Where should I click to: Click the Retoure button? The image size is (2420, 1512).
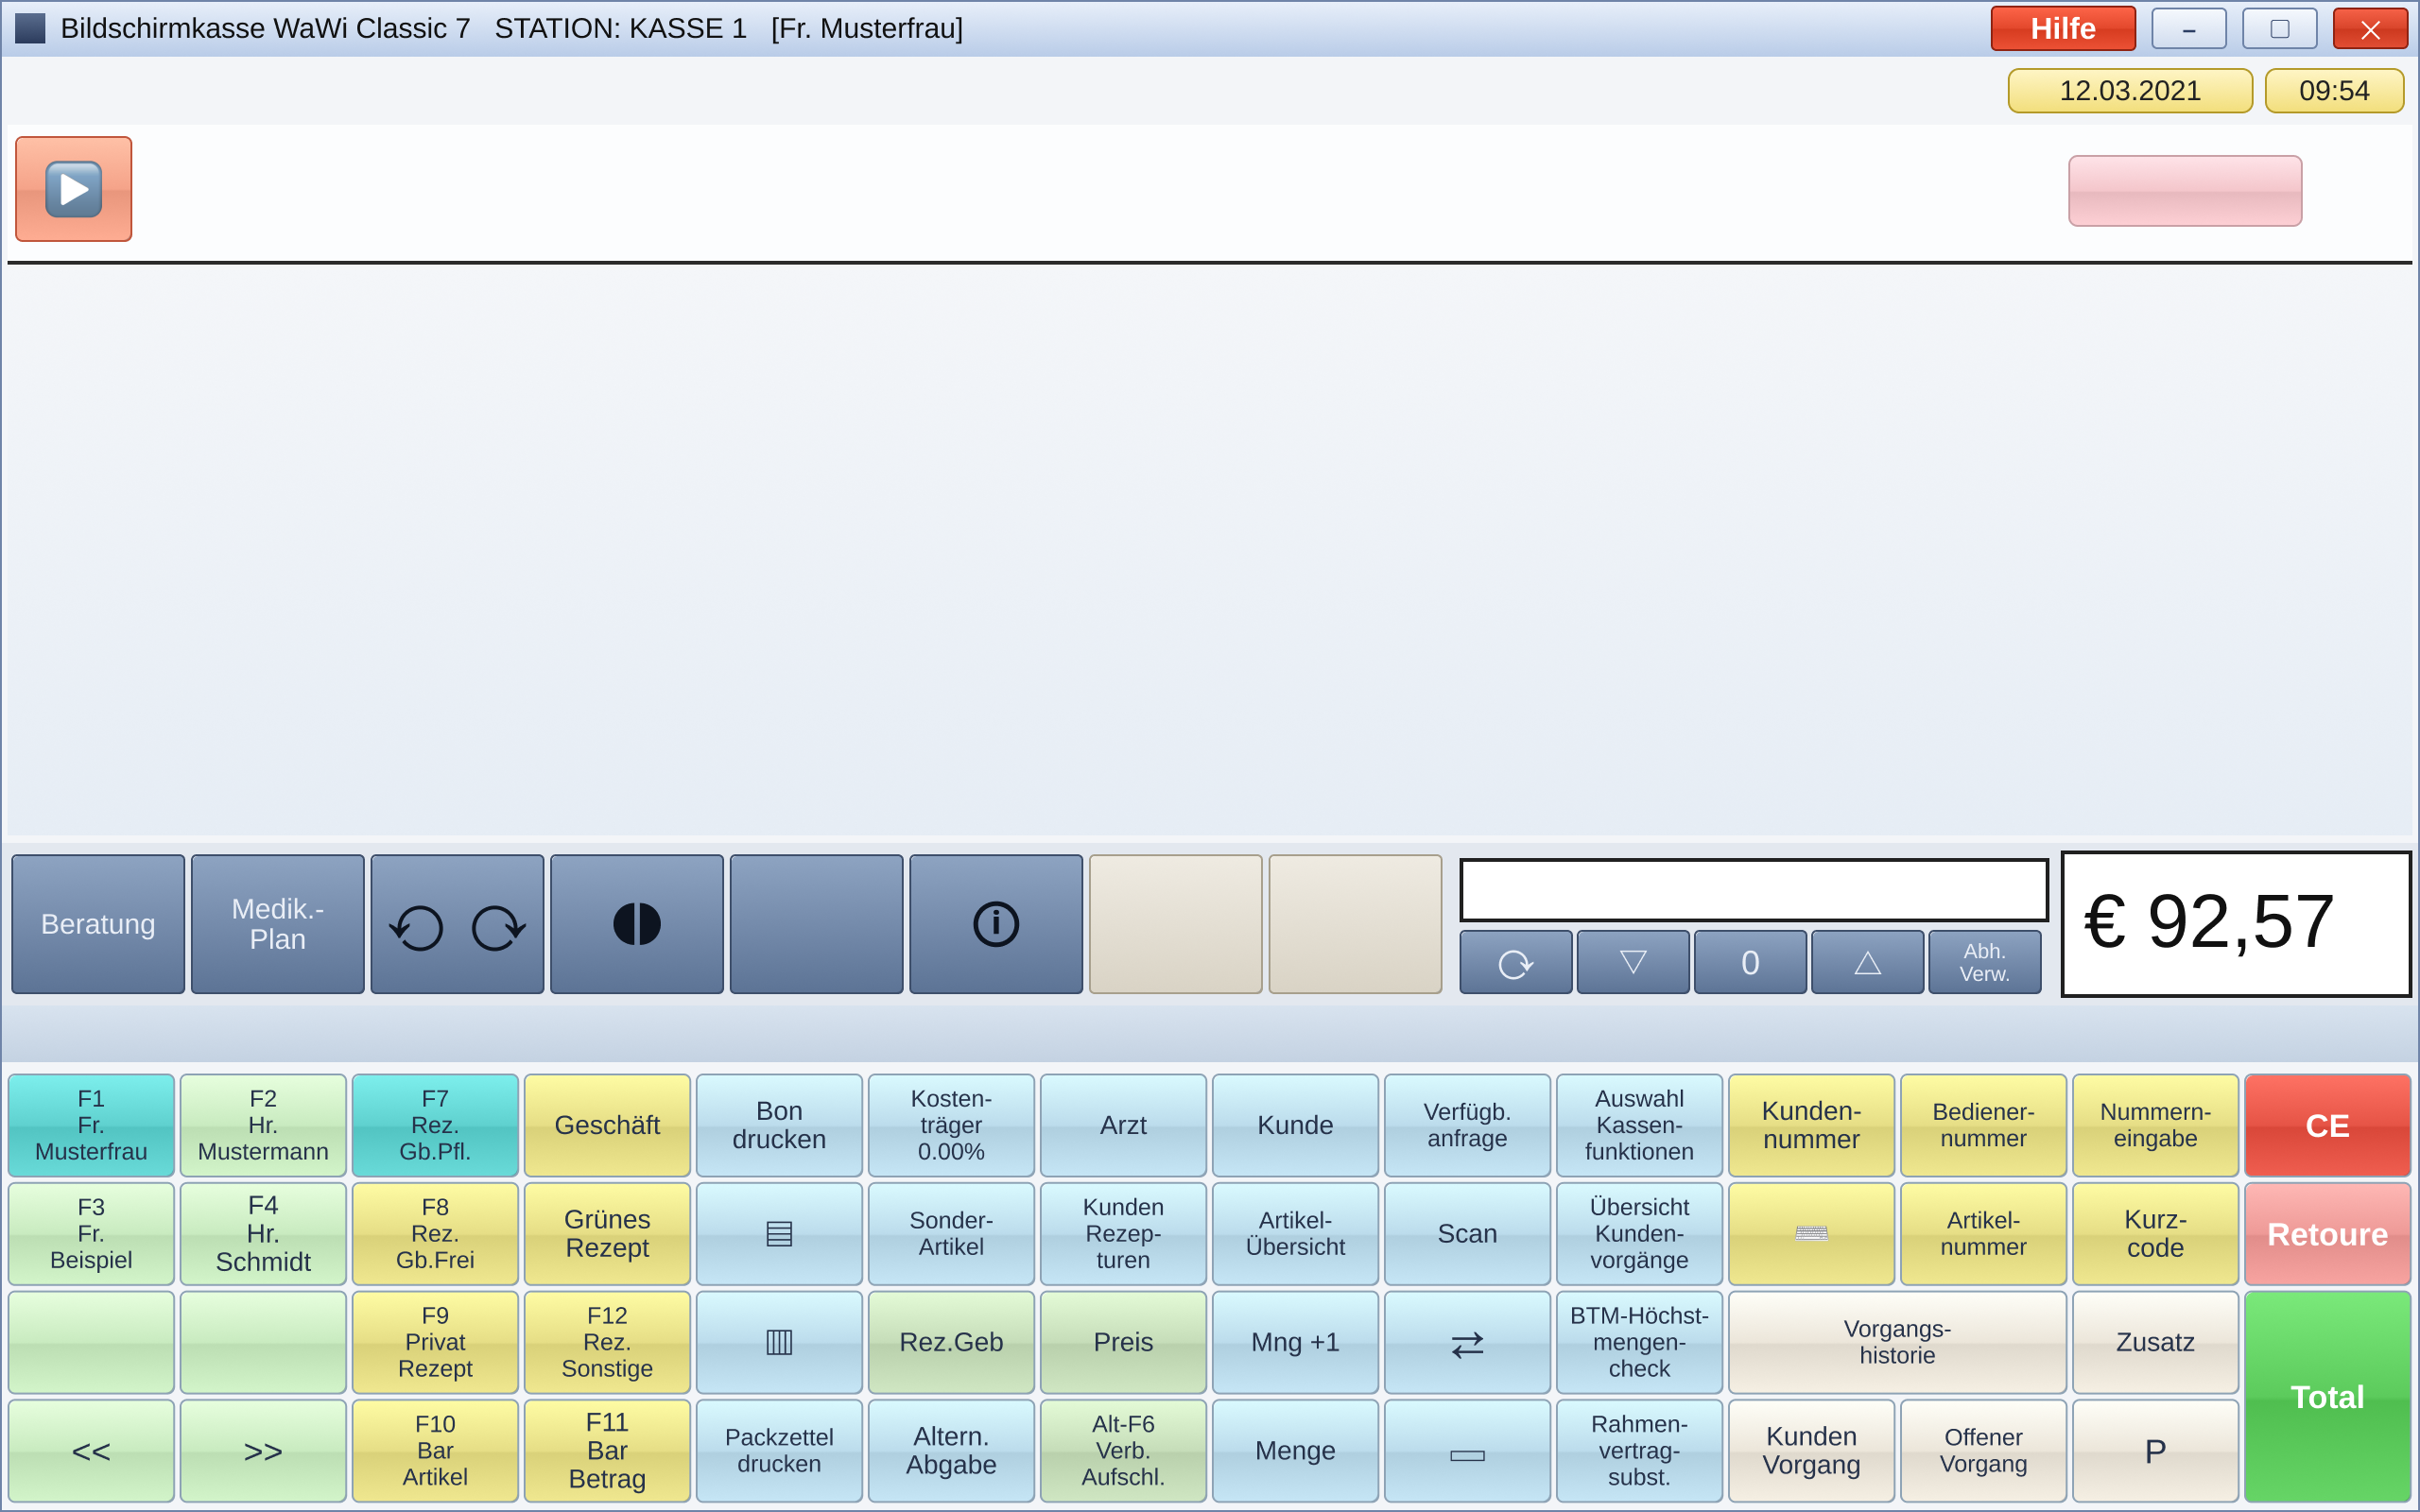(x=2327, y=1234)
